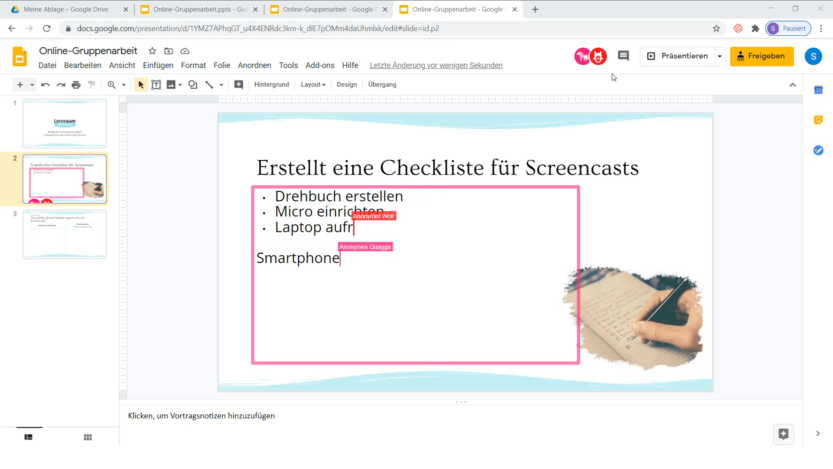Select the paint format tool
Image resolution: width=833 pixels, height=469 pixels.
91,84
